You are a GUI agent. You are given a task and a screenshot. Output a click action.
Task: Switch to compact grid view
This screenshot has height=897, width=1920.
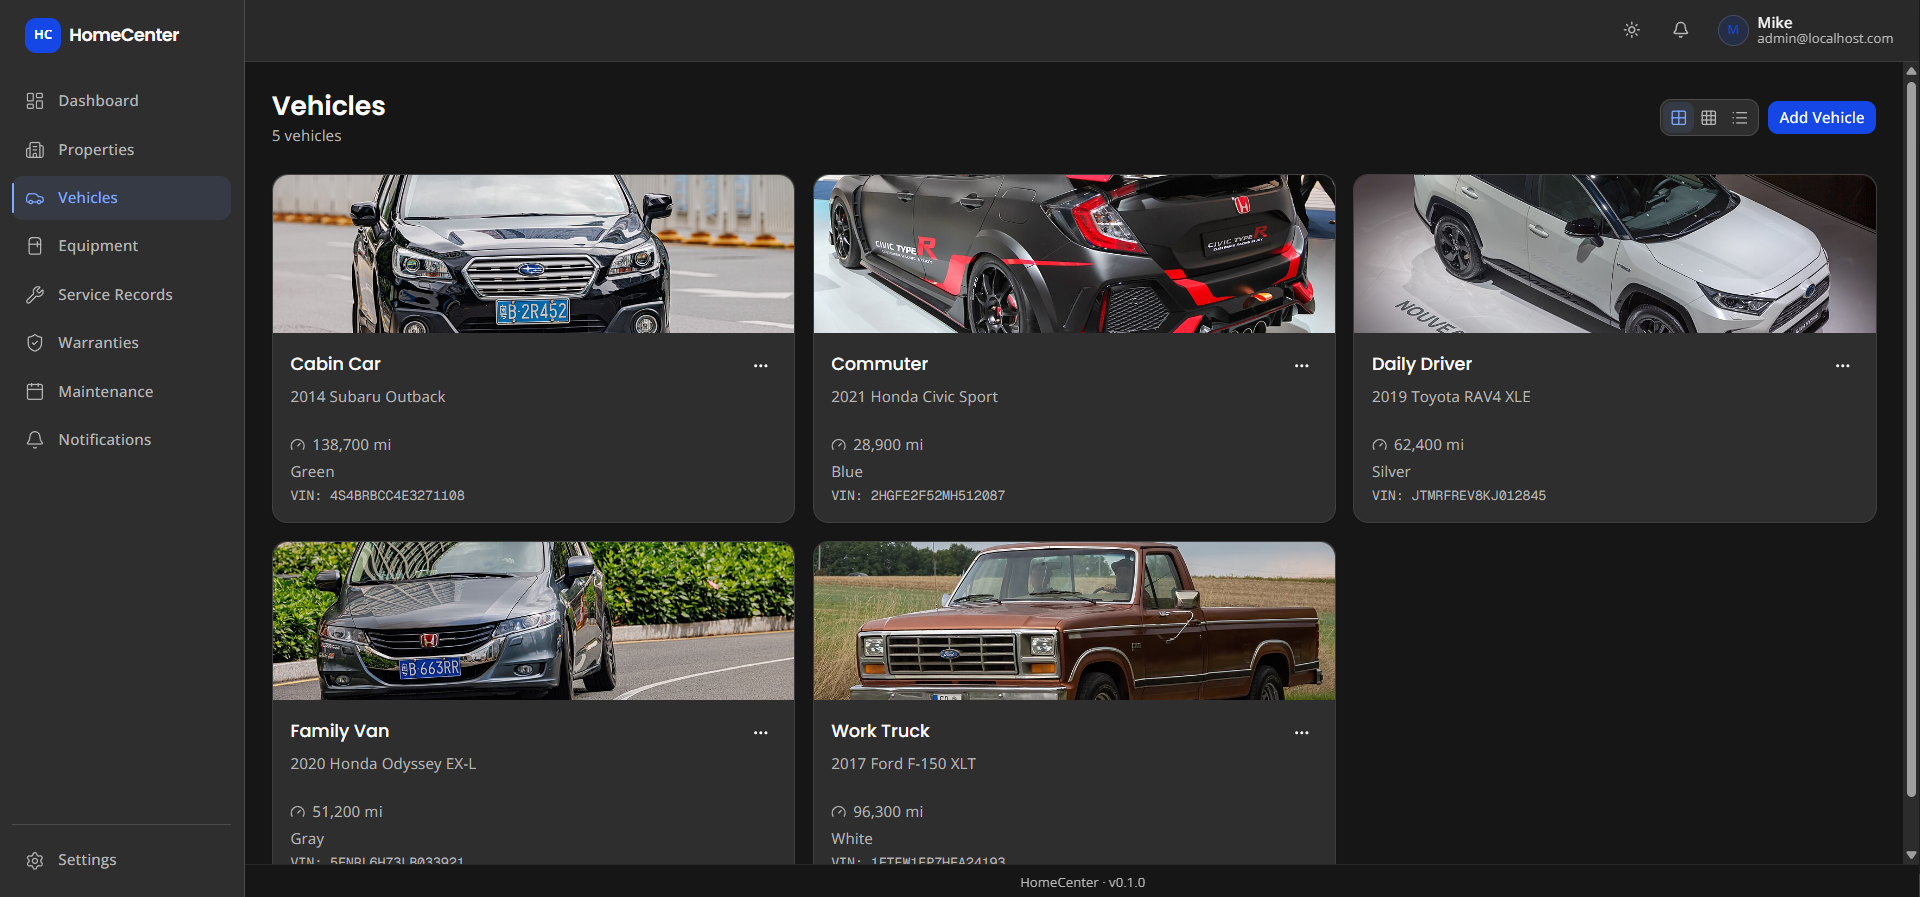(x=1709, y=118)
